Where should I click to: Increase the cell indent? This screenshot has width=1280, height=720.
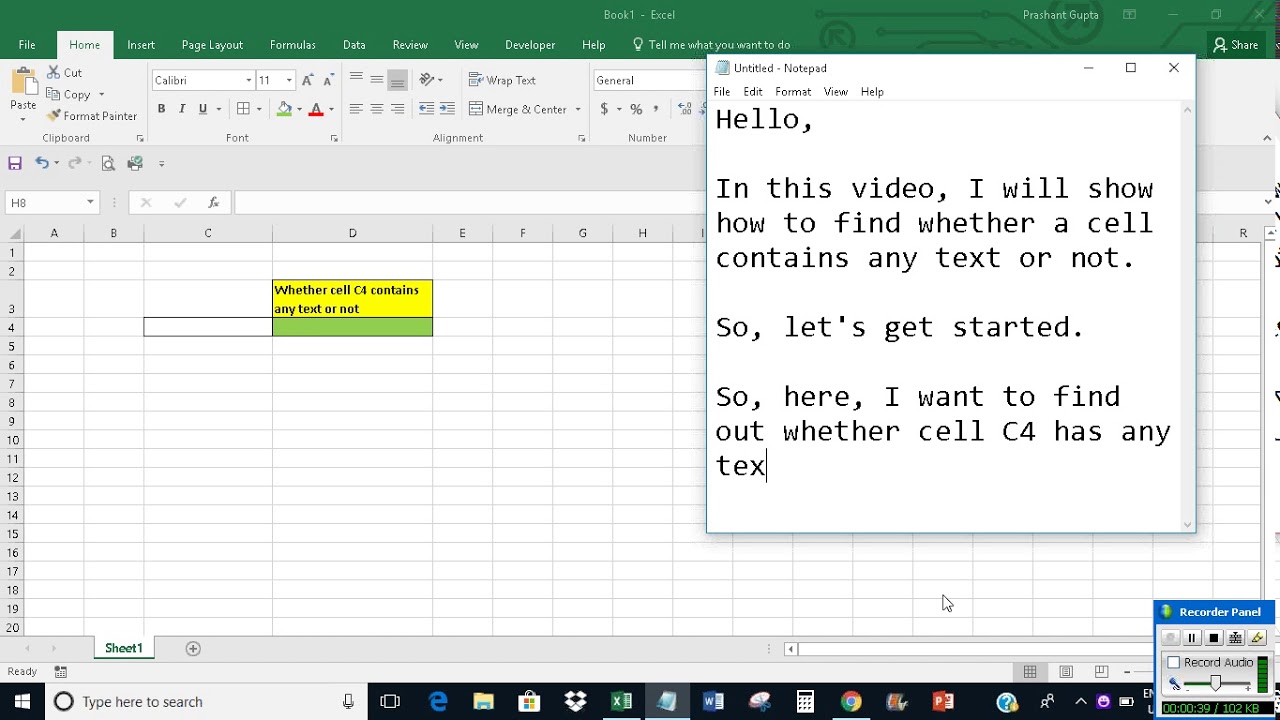click(448, 109)
